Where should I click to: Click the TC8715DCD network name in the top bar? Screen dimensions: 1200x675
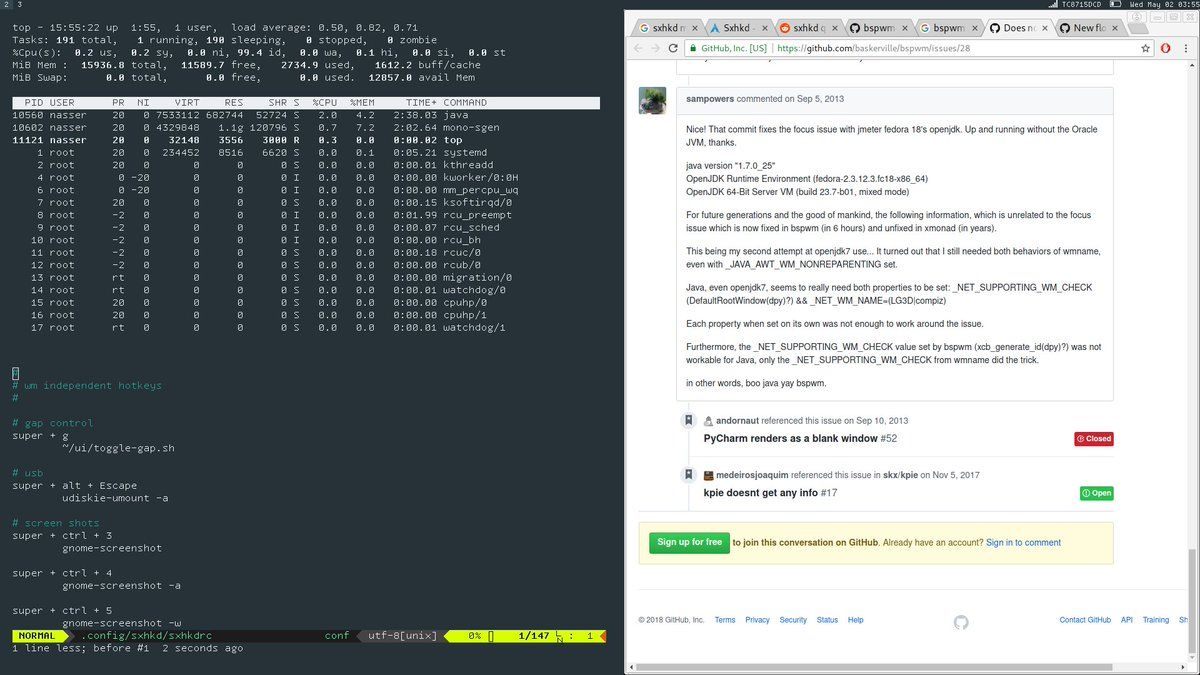click(1082, 4)
